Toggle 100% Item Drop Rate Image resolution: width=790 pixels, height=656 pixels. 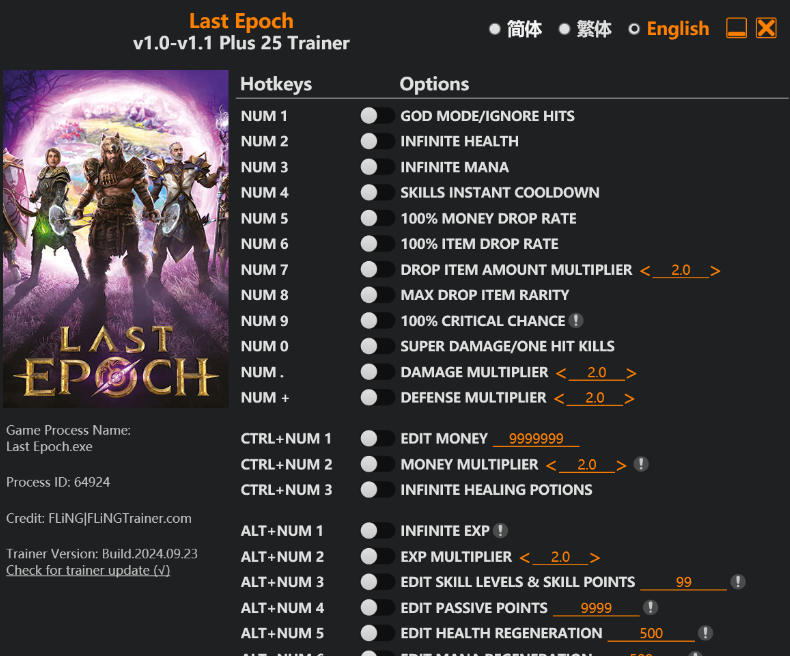pos(377,244)
